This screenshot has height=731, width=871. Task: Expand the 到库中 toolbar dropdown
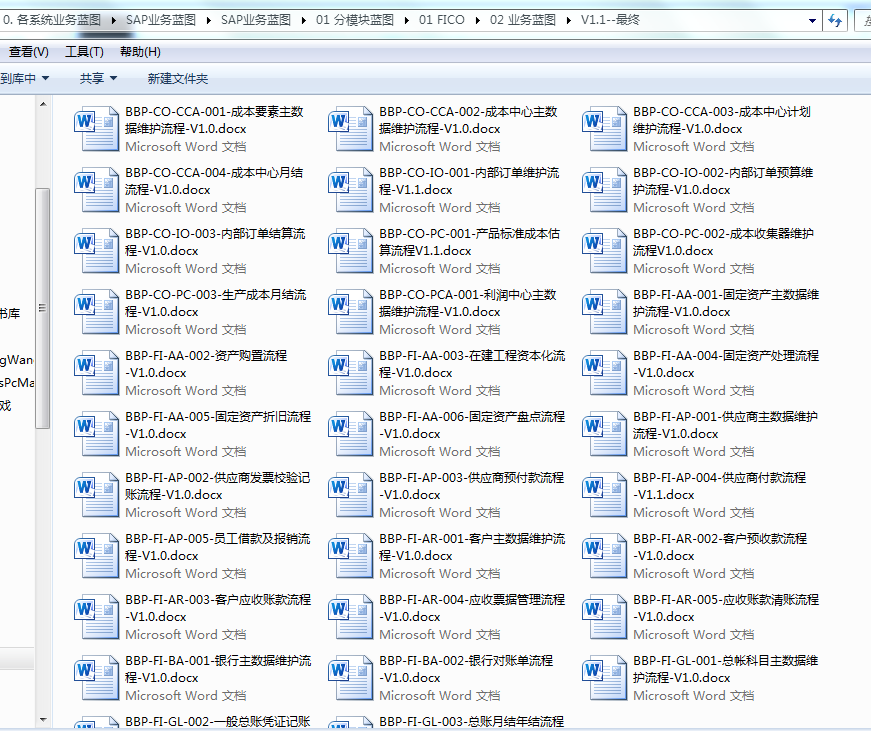click(x=25, y=78)
